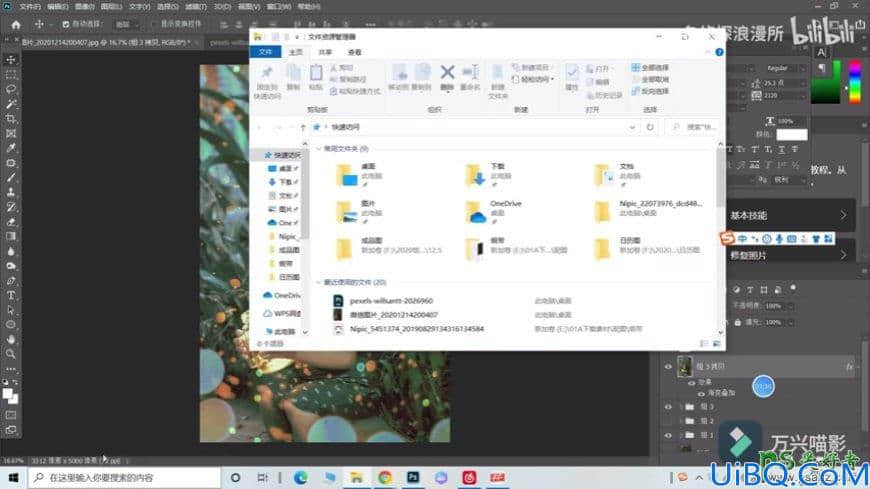Click the Windows taskbar search box

pyautogui.click(x=124, y=477)
